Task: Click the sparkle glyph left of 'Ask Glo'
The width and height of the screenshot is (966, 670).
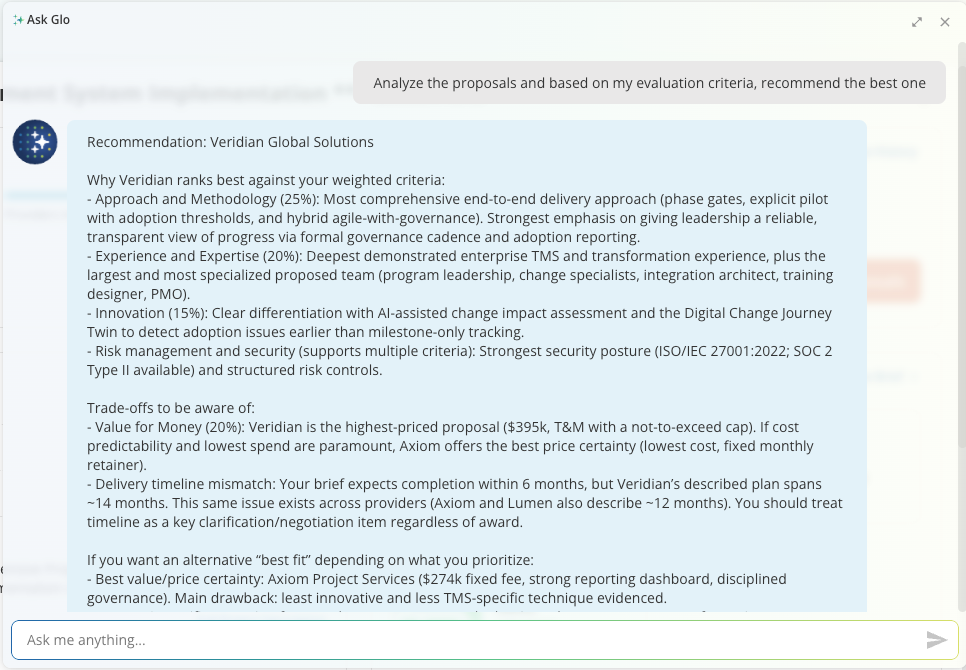Action: tap(20, 18)
